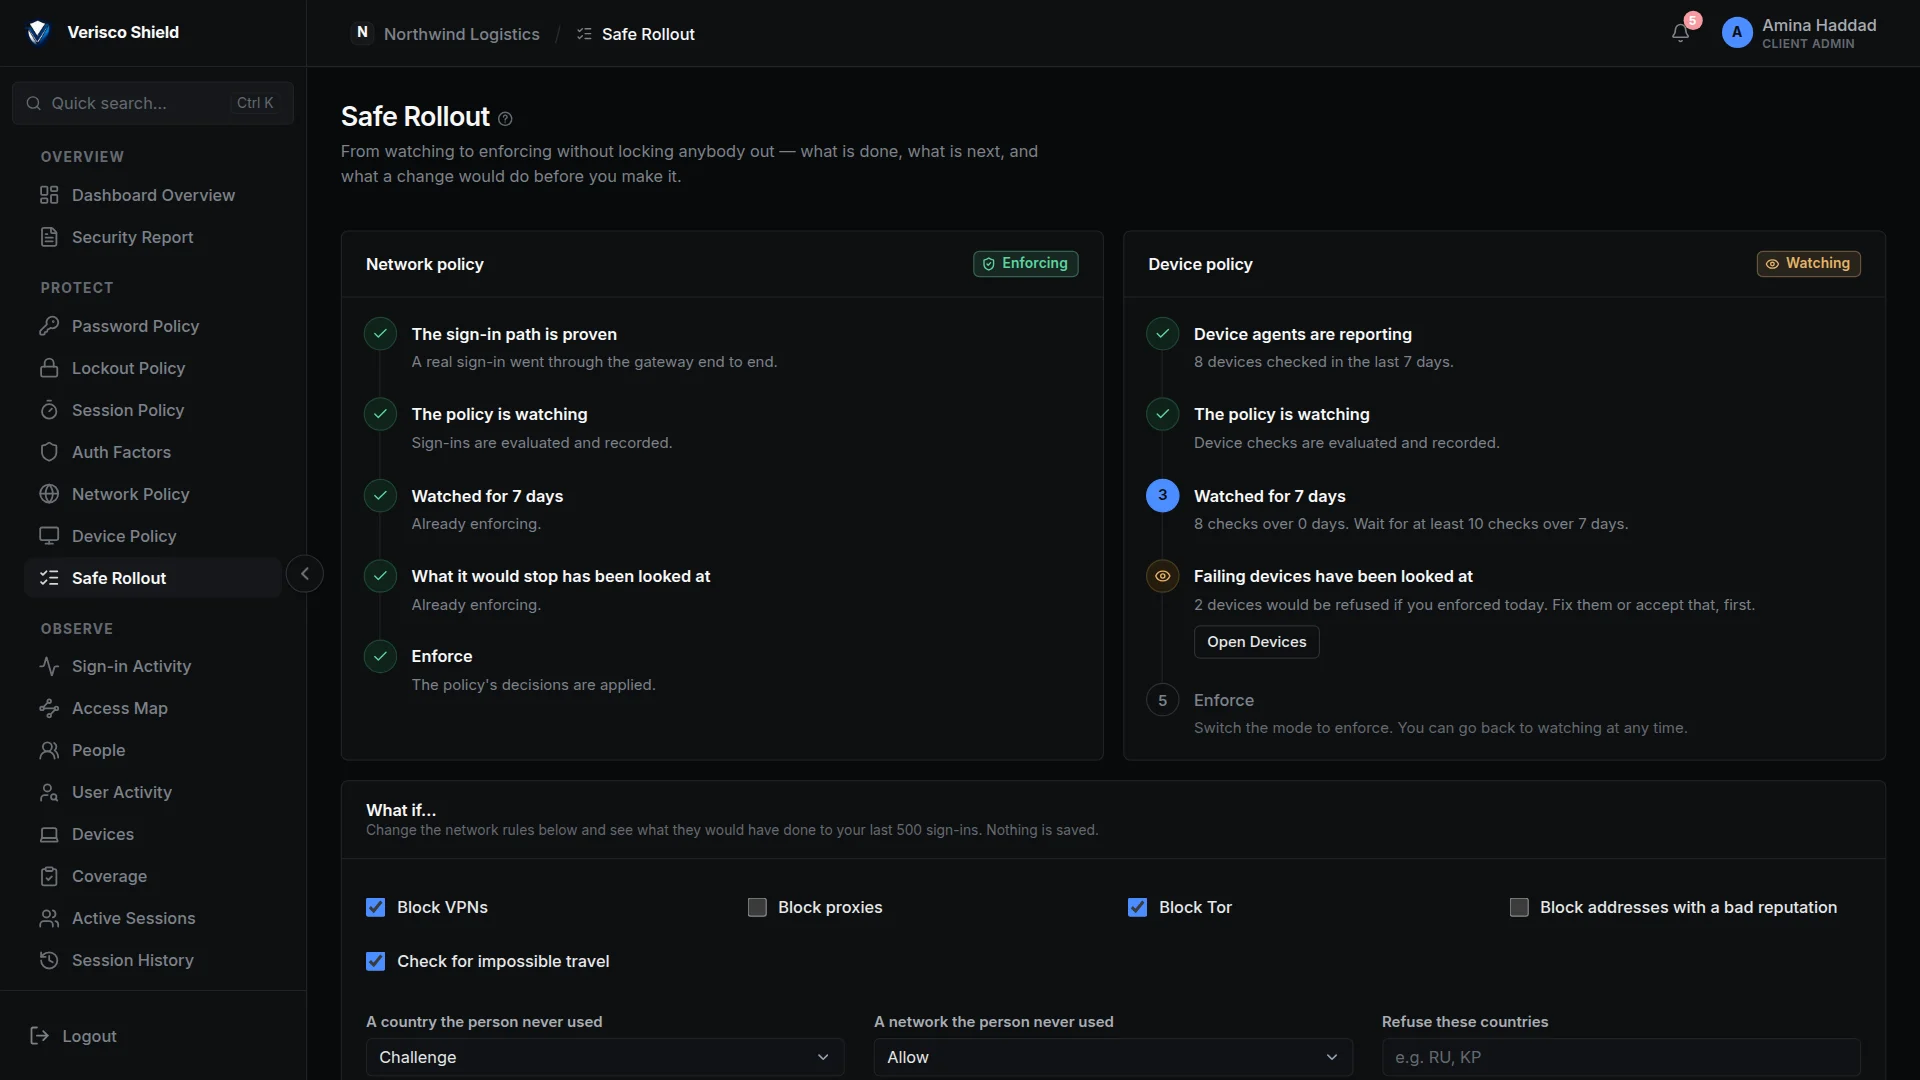The width and height of the screenshot is (1920, 1080).
Task: Click the Dashboard Overview grid icon
Action: 49,195
